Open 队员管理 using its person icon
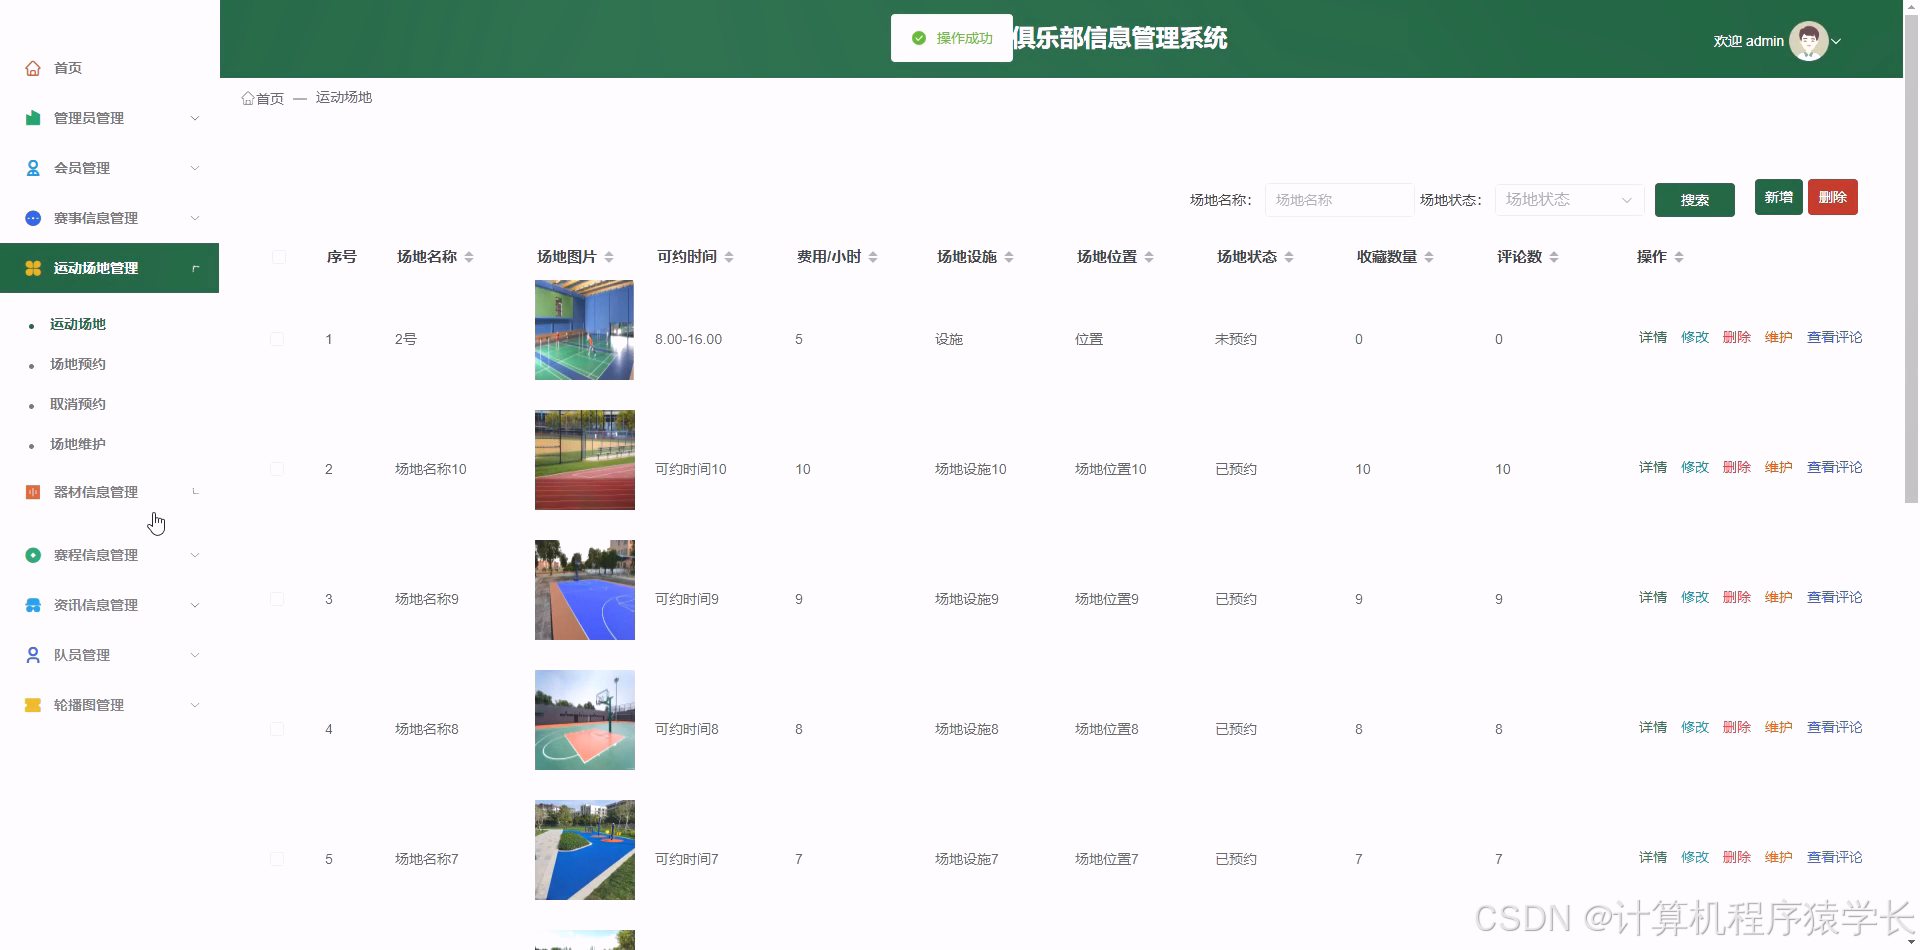The width and height of the screenshot is (1920, 950). coord(32,655)
